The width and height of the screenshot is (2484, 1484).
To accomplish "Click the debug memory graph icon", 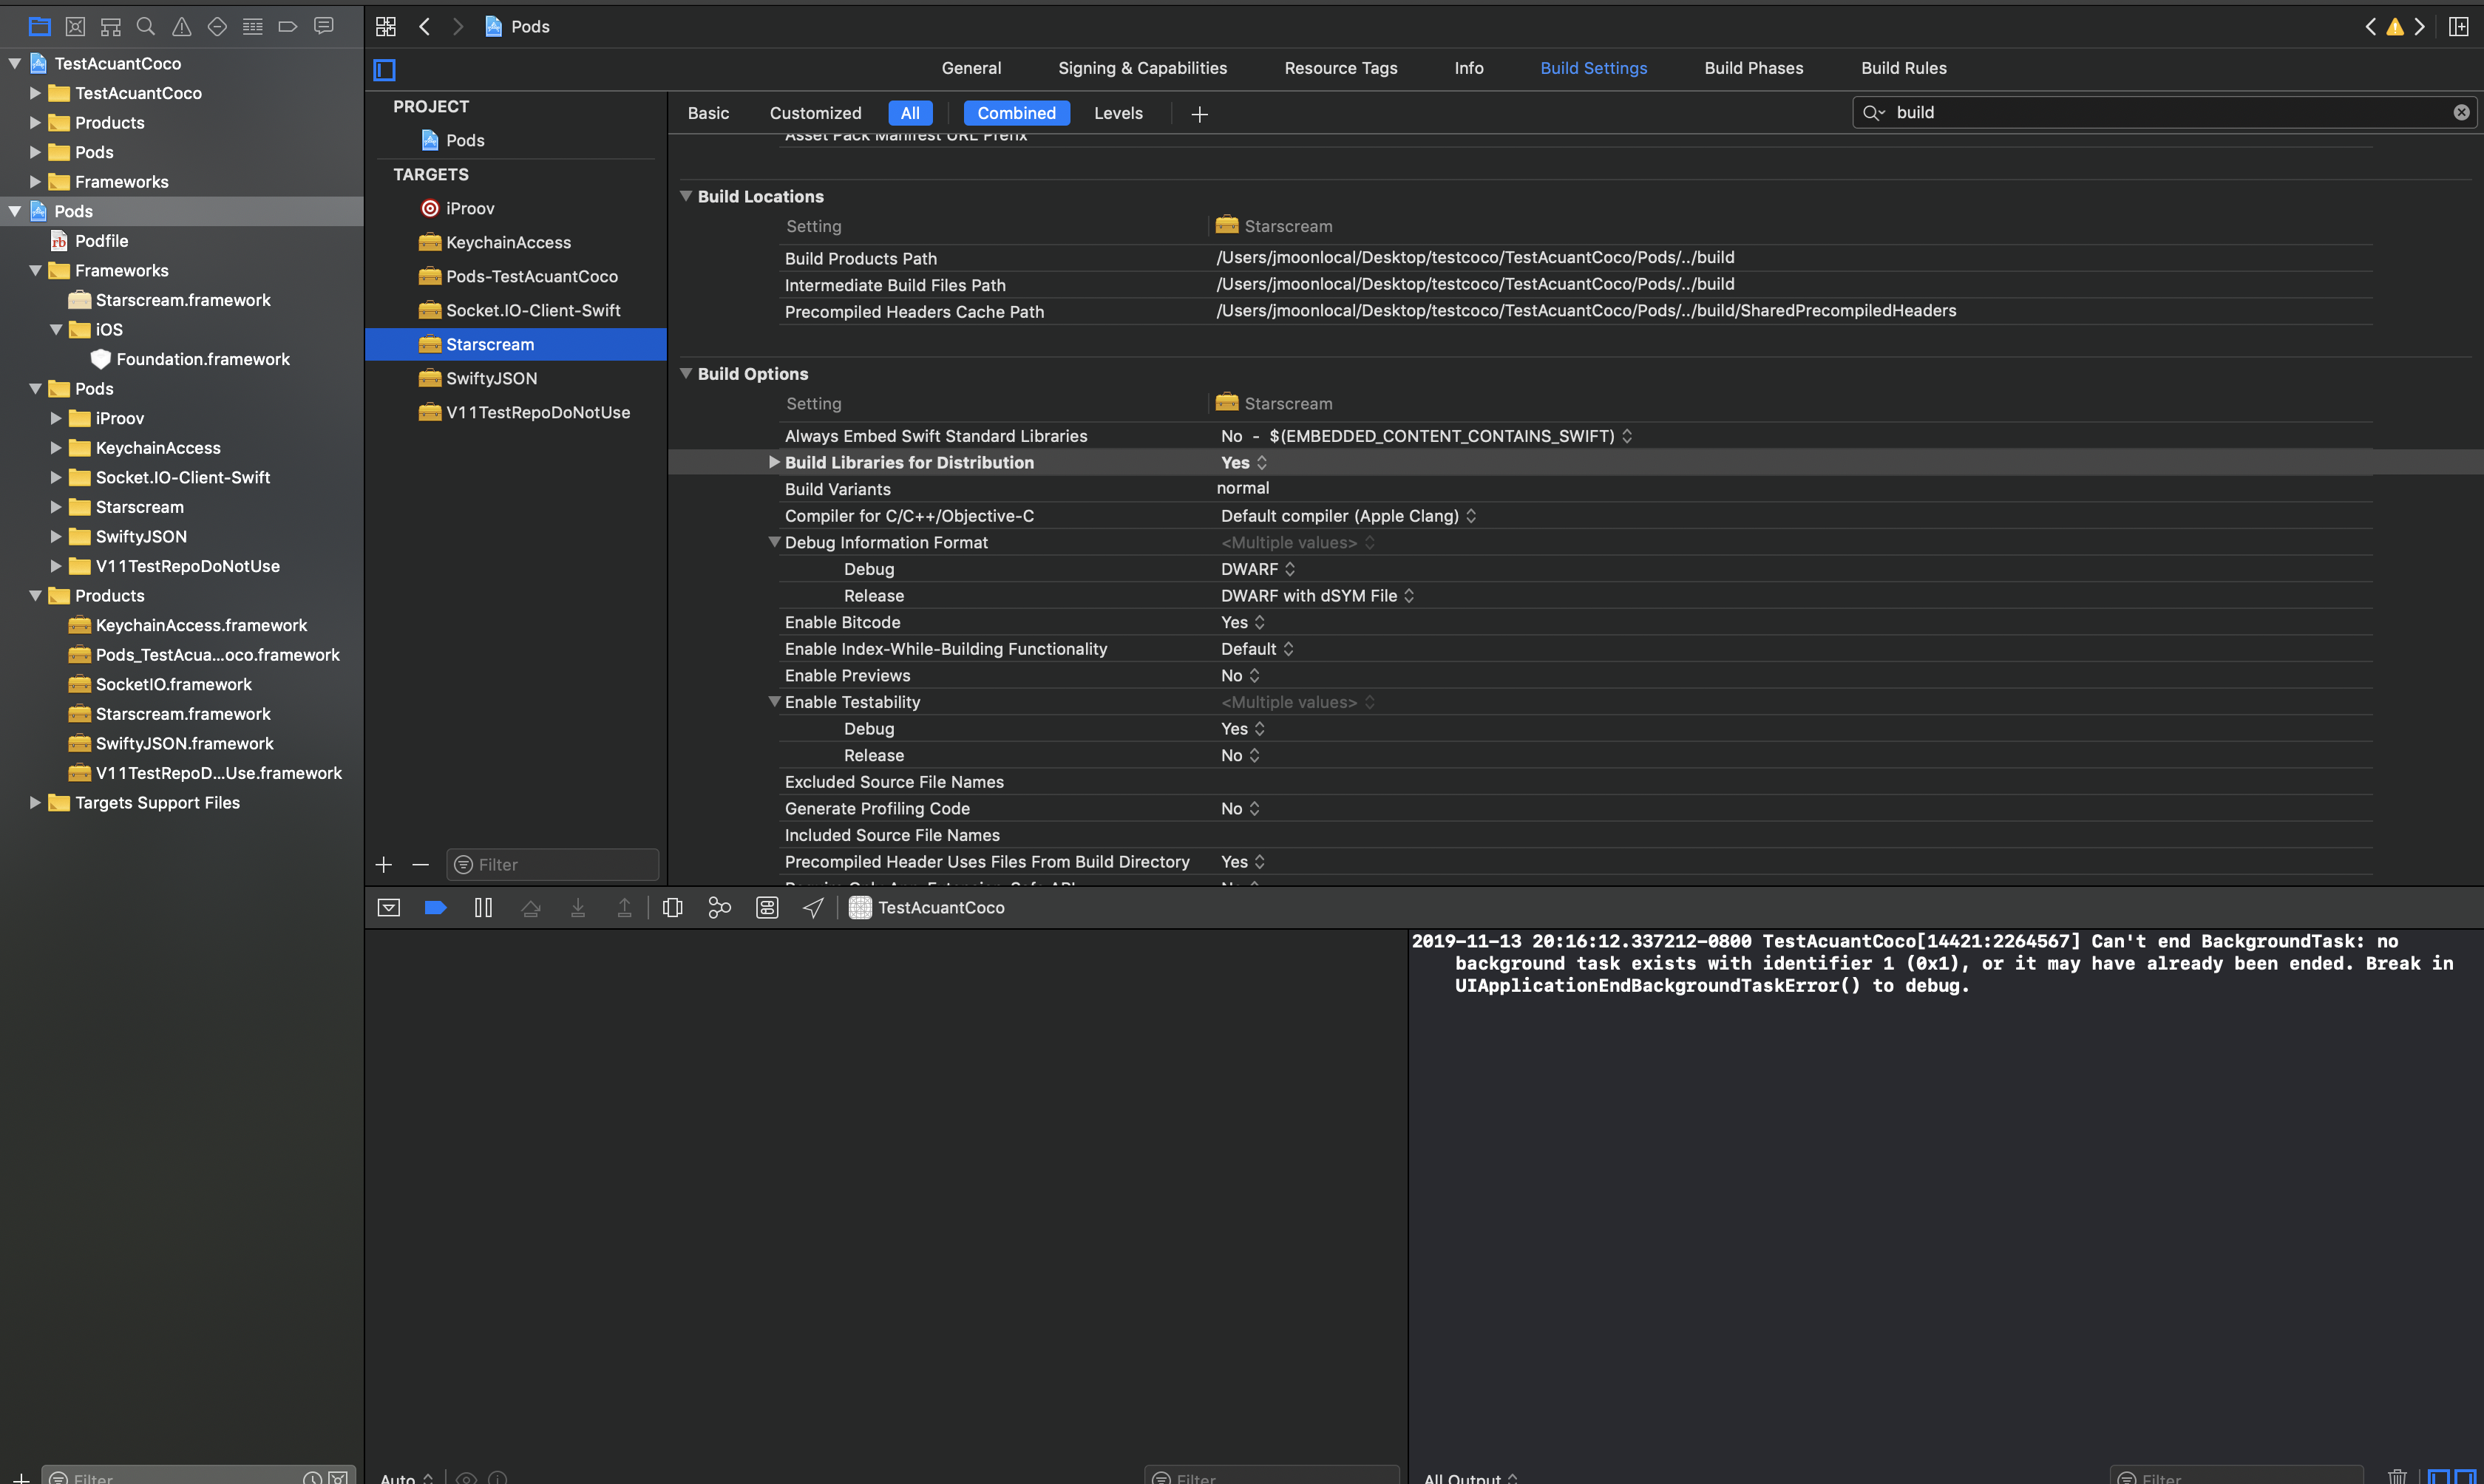I will click(x=719, y=907).
